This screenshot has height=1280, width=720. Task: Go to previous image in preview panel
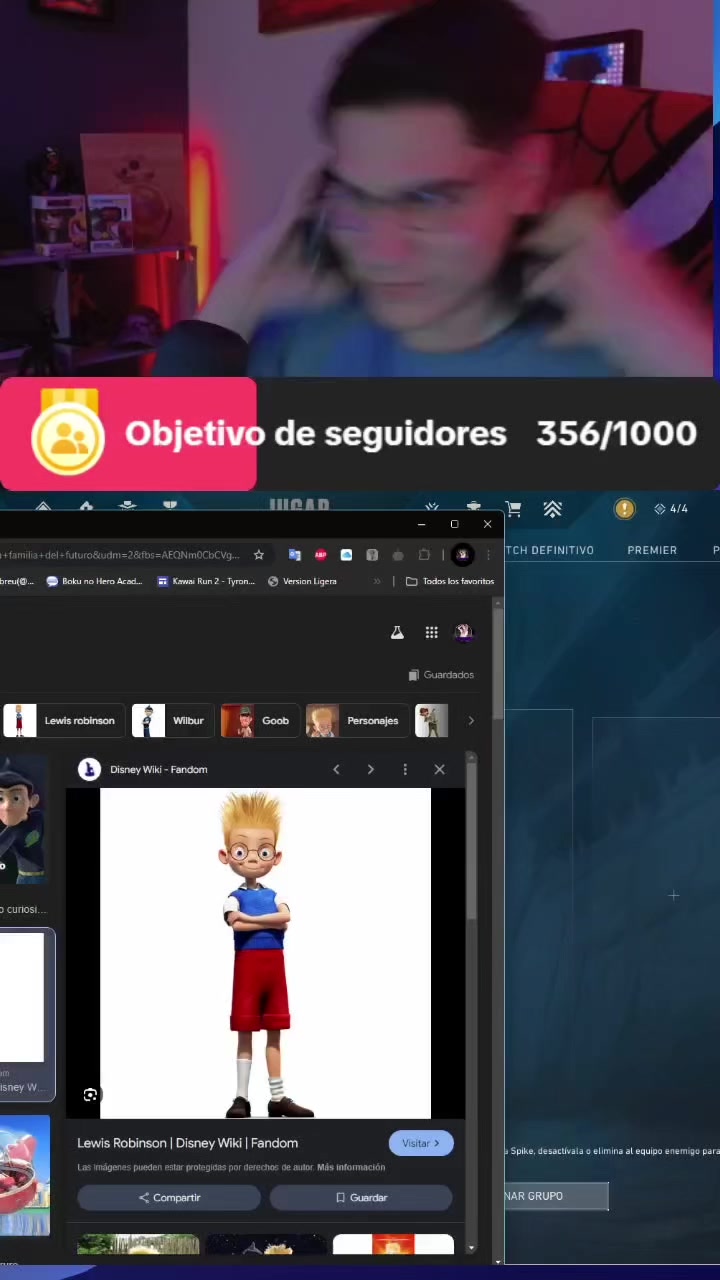click(x=336, y=769)
